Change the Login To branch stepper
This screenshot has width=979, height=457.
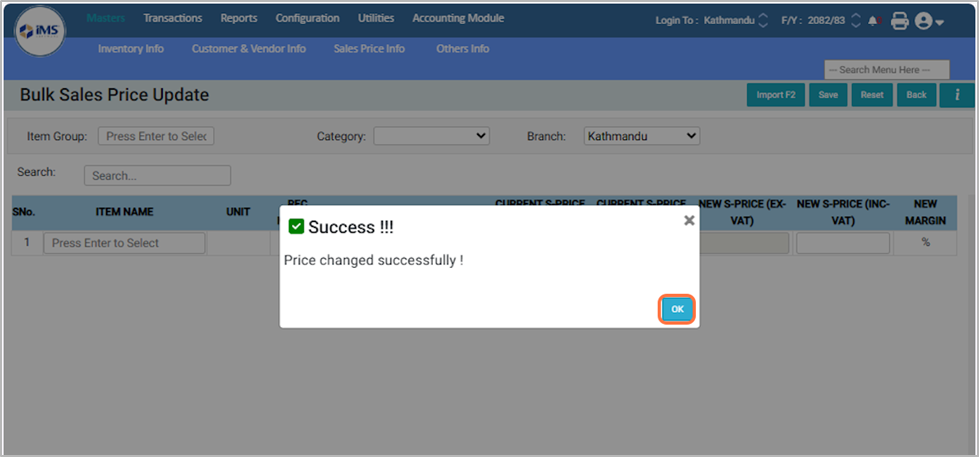point(764,20)
